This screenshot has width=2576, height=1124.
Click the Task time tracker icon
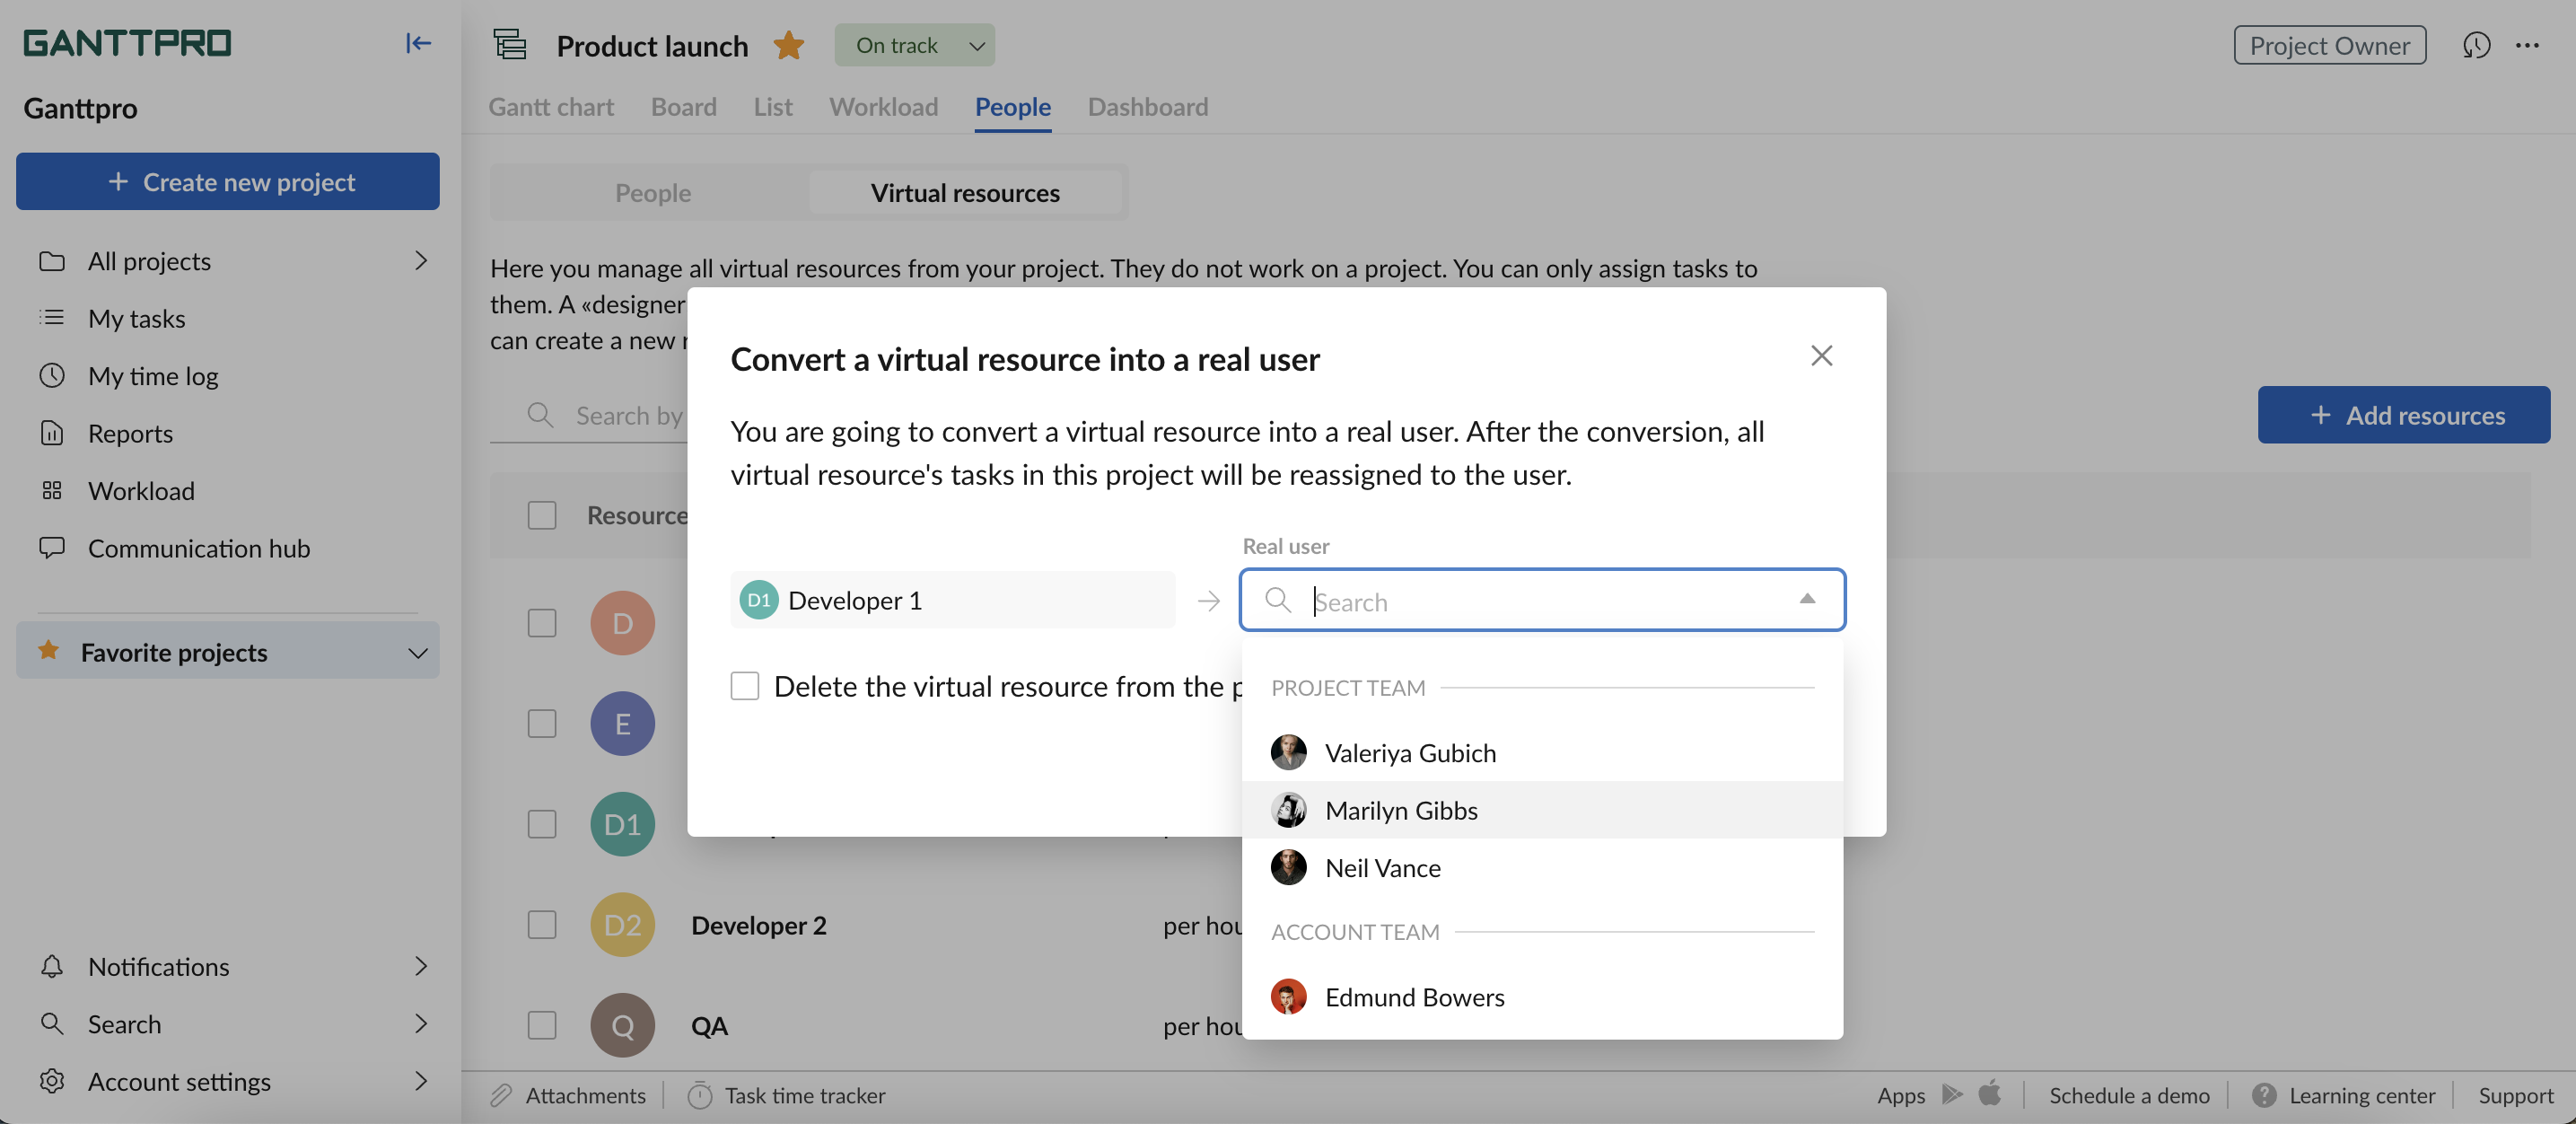(700, 1095)
